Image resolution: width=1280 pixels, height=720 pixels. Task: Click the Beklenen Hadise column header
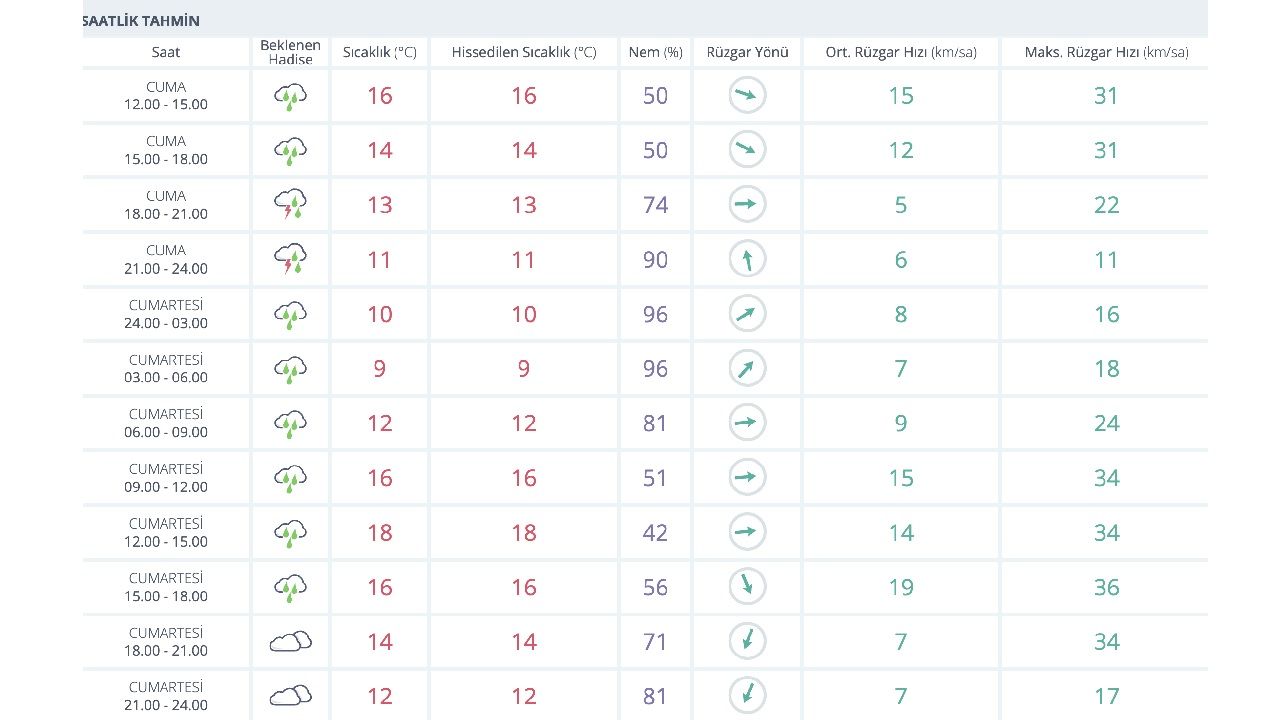(290, 52)
